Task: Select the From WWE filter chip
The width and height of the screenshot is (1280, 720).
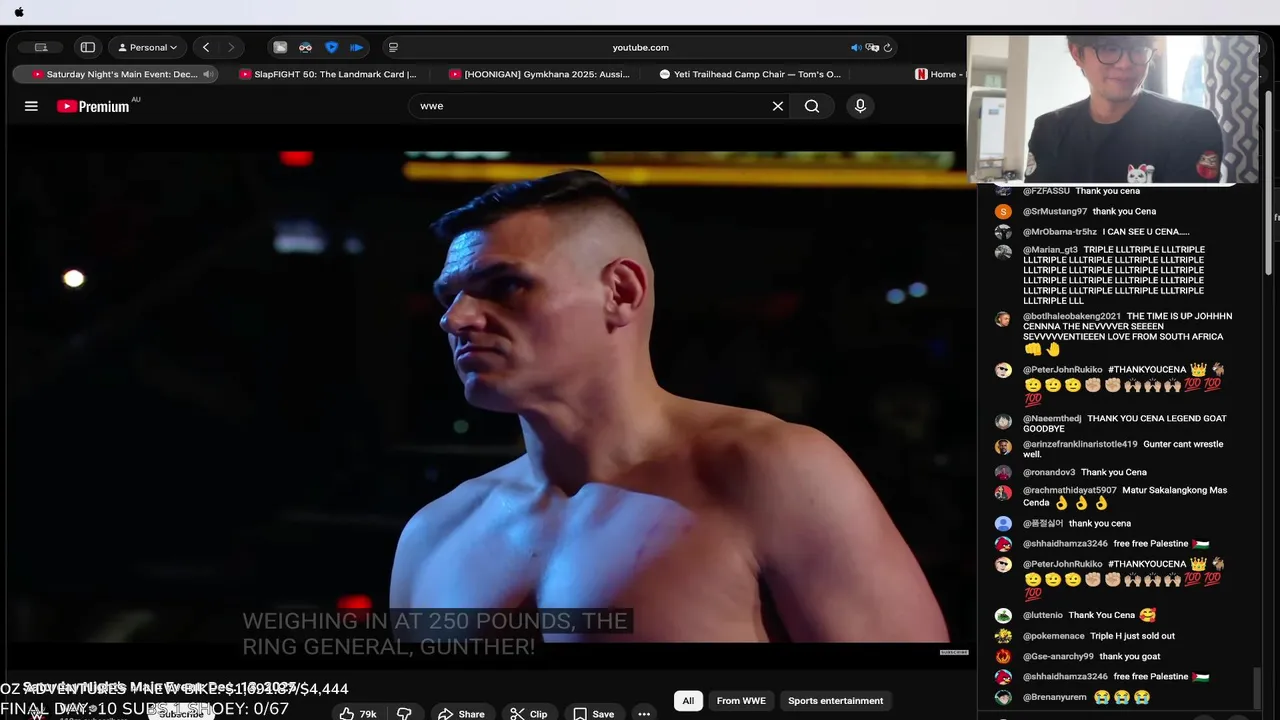Action: [741, 701]
